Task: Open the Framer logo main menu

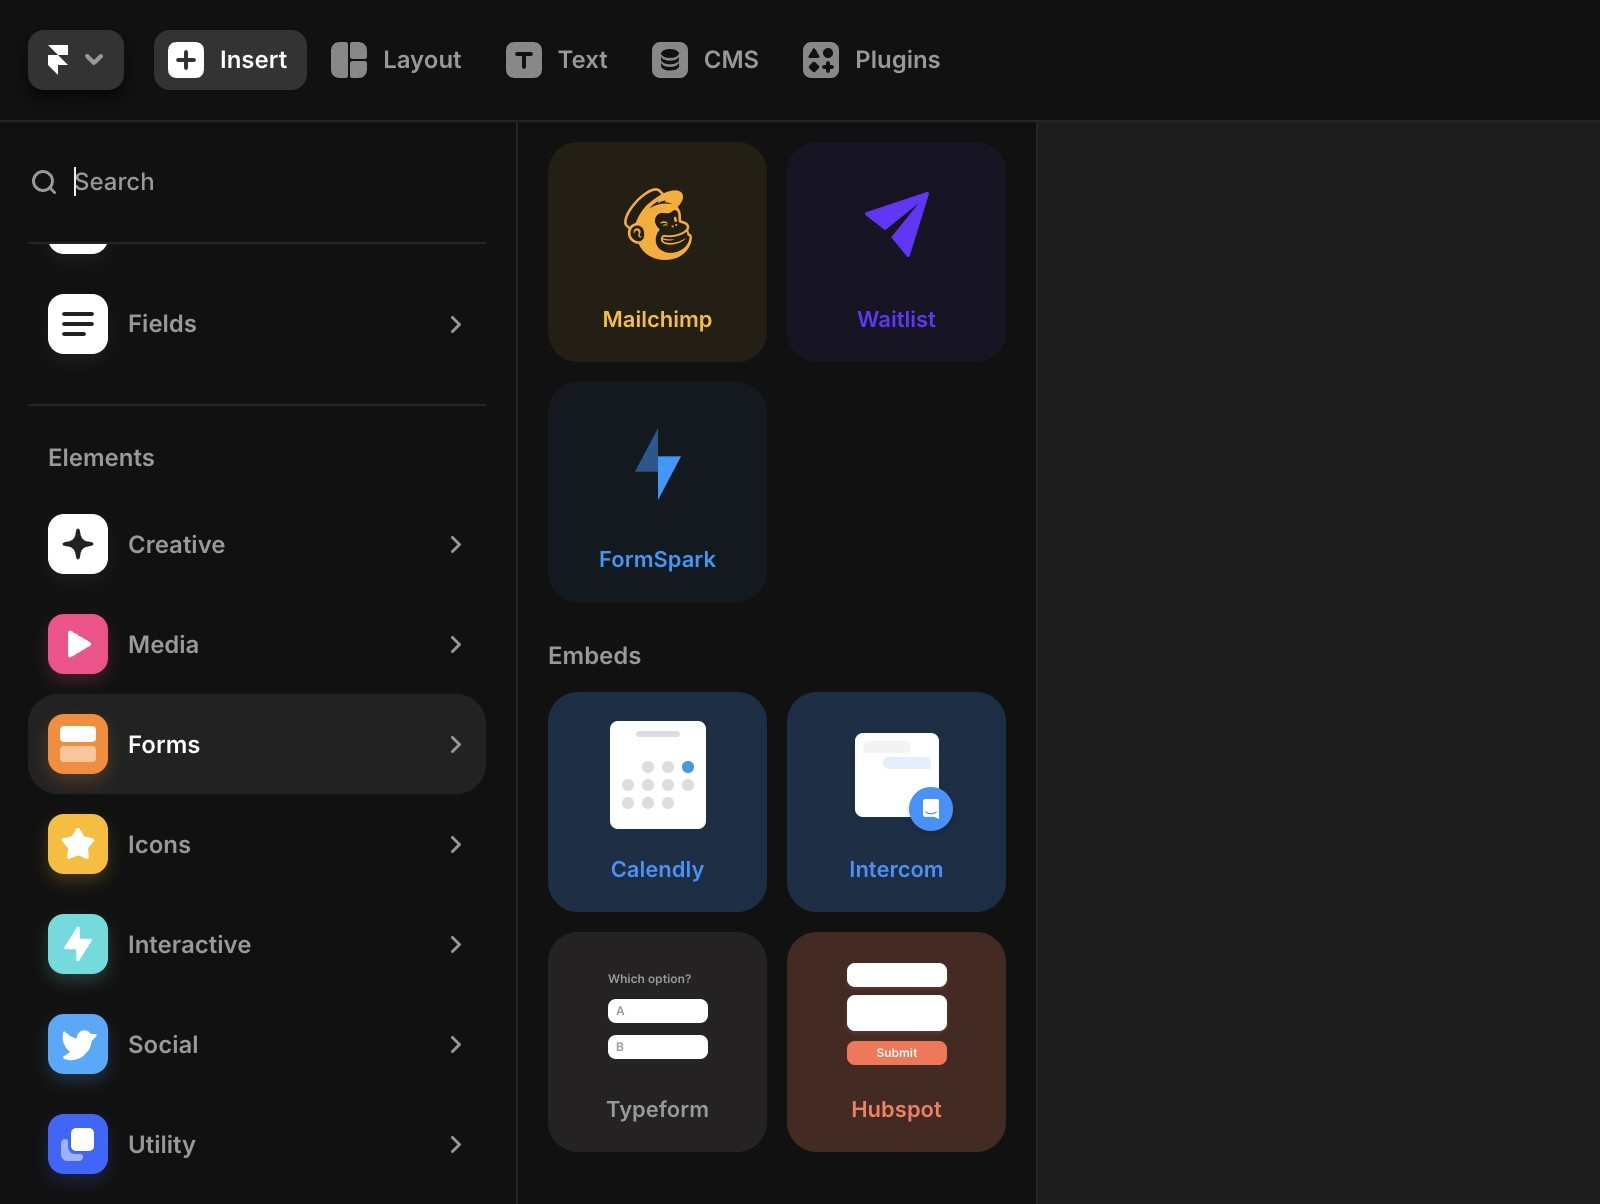Action: coord(76,60)
